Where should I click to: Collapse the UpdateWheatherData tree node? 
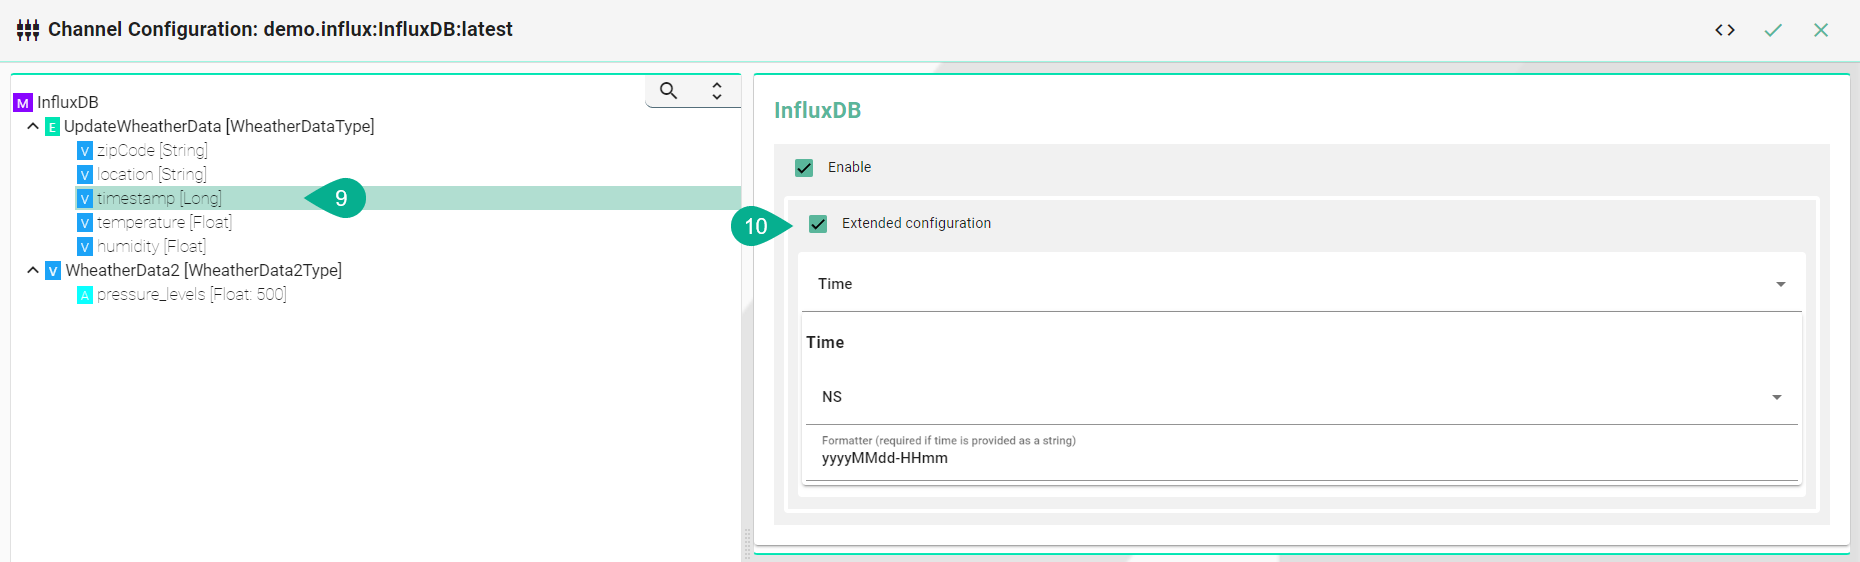(33, 126)
